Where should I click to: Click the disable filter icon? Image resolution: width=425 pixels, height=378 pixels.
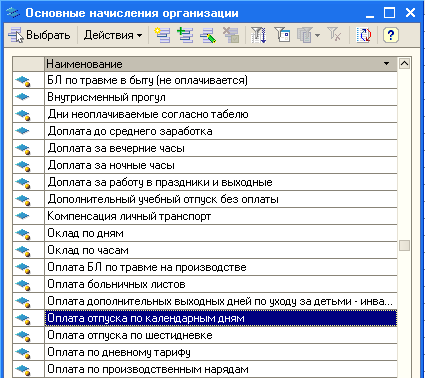pyautogui.click(x=334, y=35)
